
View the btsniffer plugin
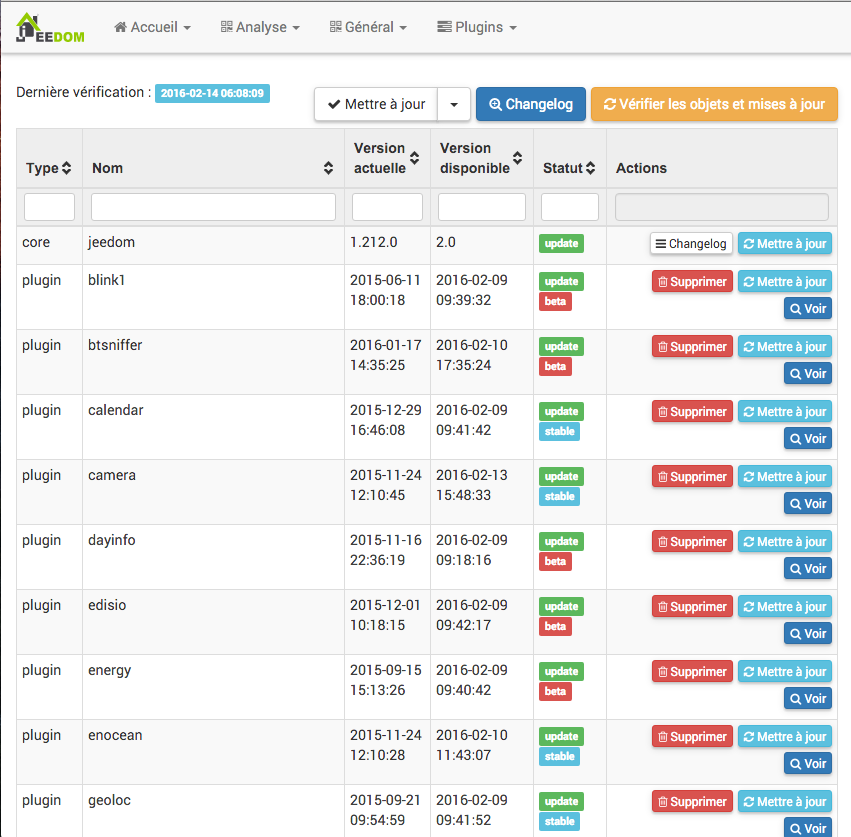pyautogui.click(x=808, y=373)
